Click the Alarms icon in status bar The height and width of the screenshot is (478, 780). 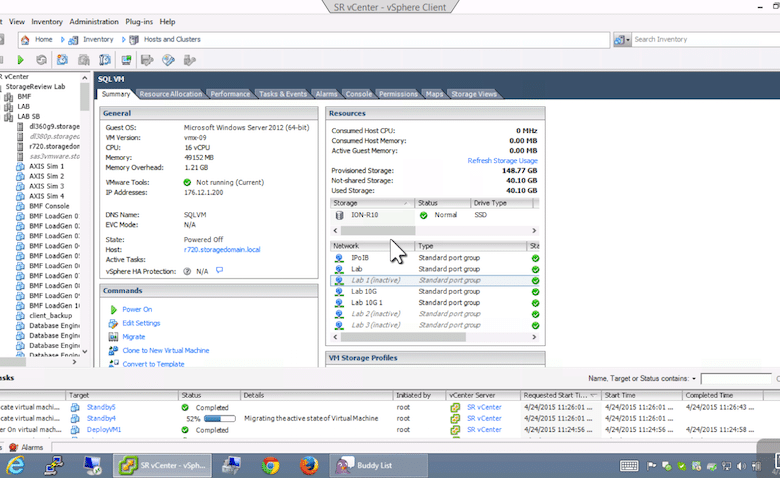pos(14,447)
